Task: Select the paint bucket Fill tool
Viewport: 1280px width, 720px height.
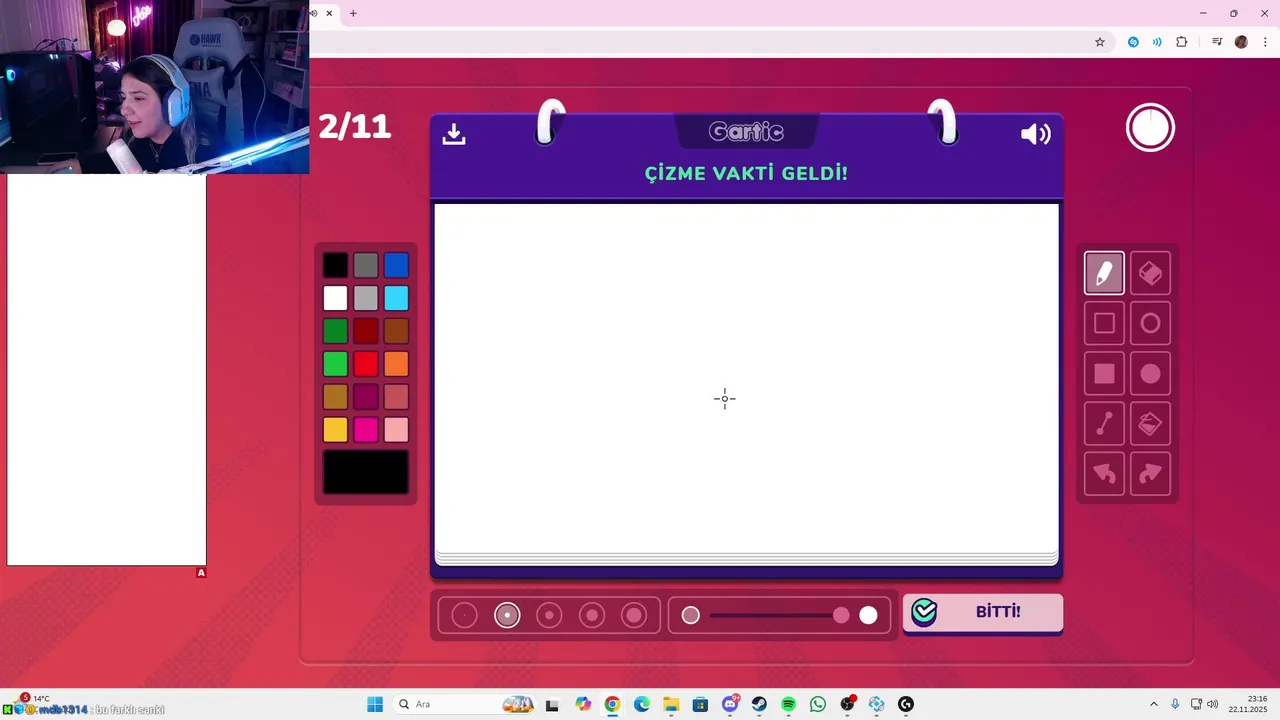Action: 1150,424
